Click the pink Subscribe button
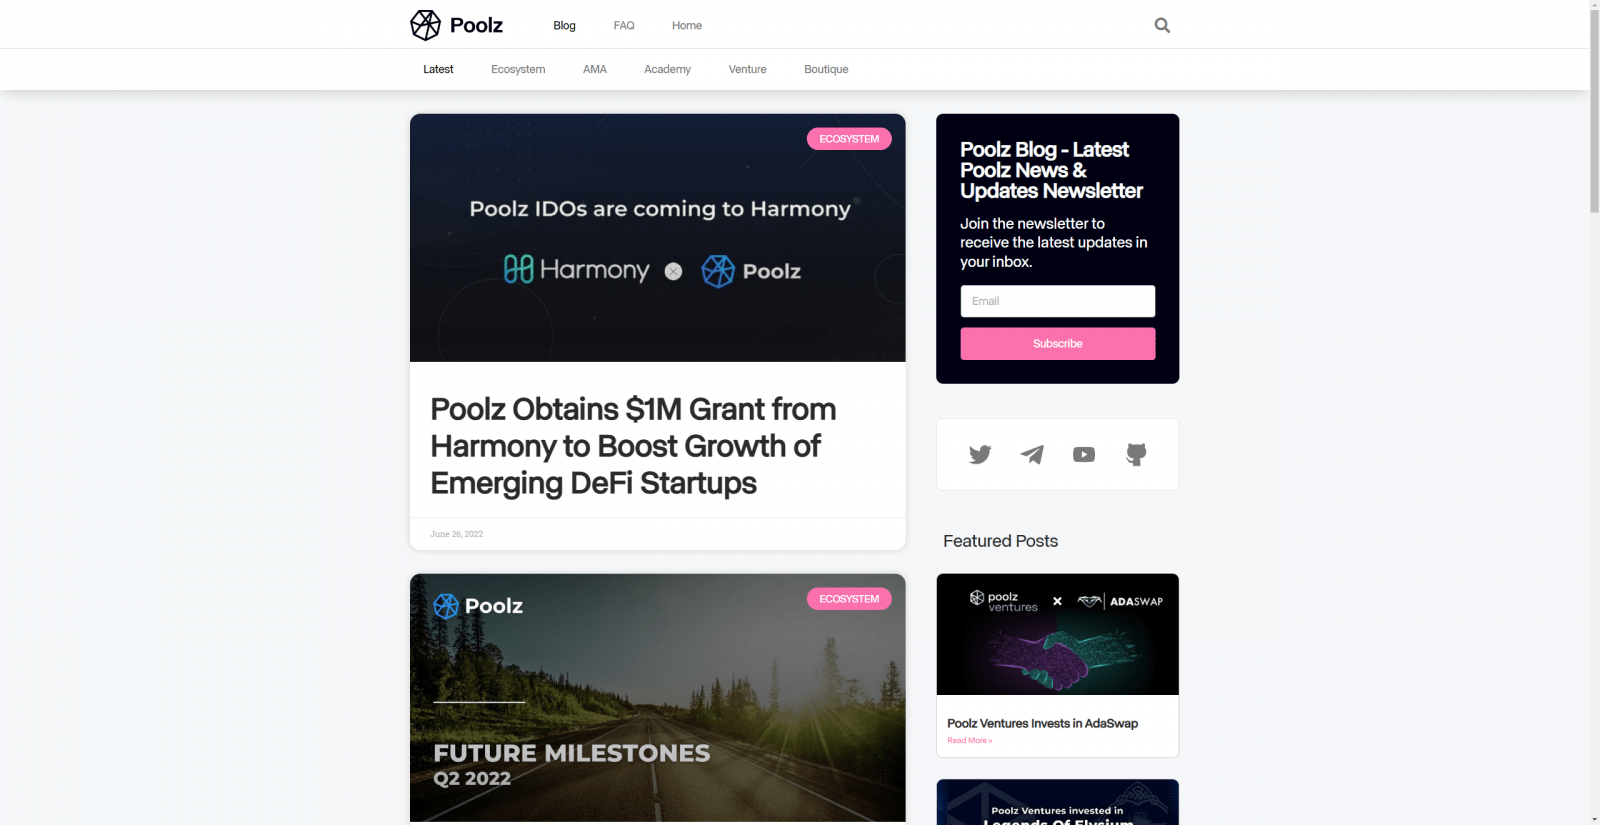The image size is (1600, 825). (x=1058, y=343)
